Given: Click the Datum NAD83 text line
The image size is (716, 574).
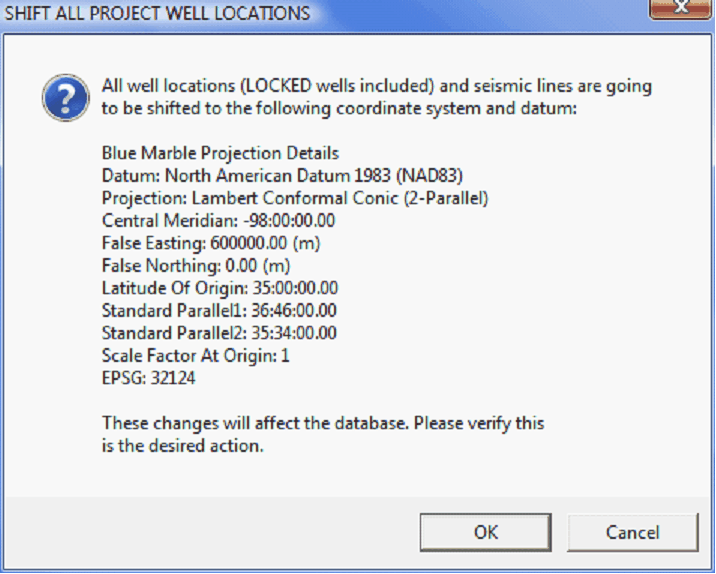Looking at the screenshot, I should pos(282,175).
